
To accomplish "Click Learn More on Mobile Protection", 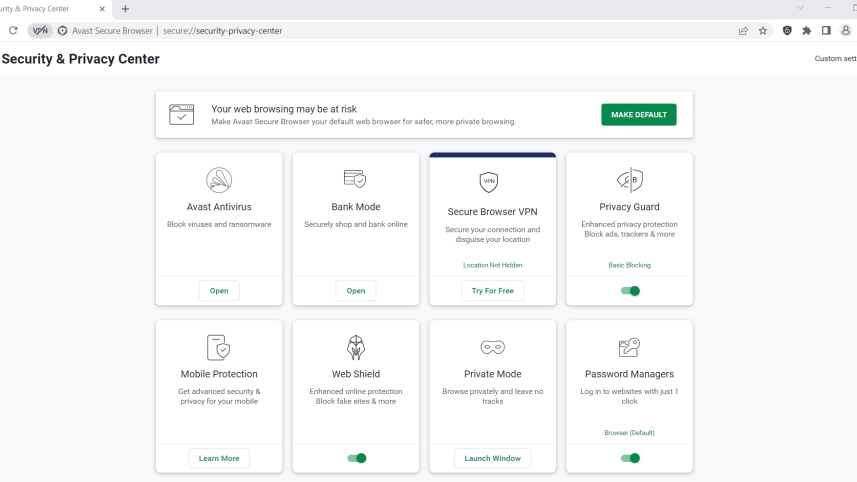I will 219,458.
